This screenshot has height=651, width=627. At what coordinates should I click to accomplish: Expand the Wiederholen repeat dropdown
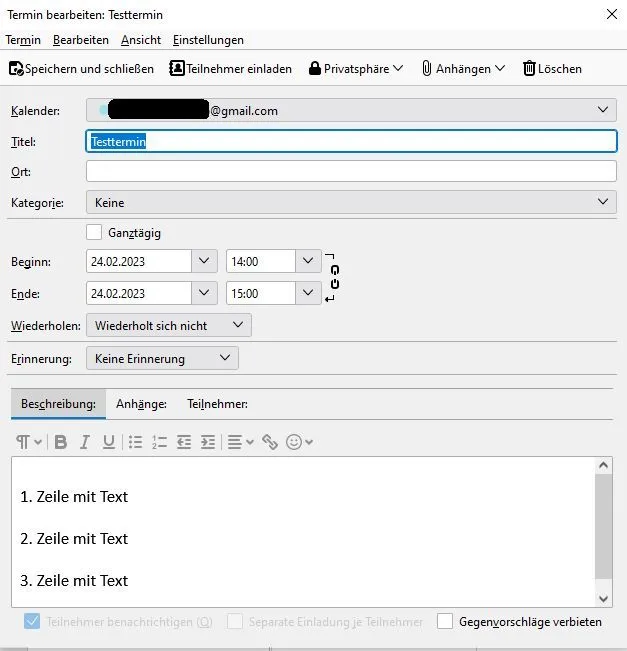click(169, 325)
